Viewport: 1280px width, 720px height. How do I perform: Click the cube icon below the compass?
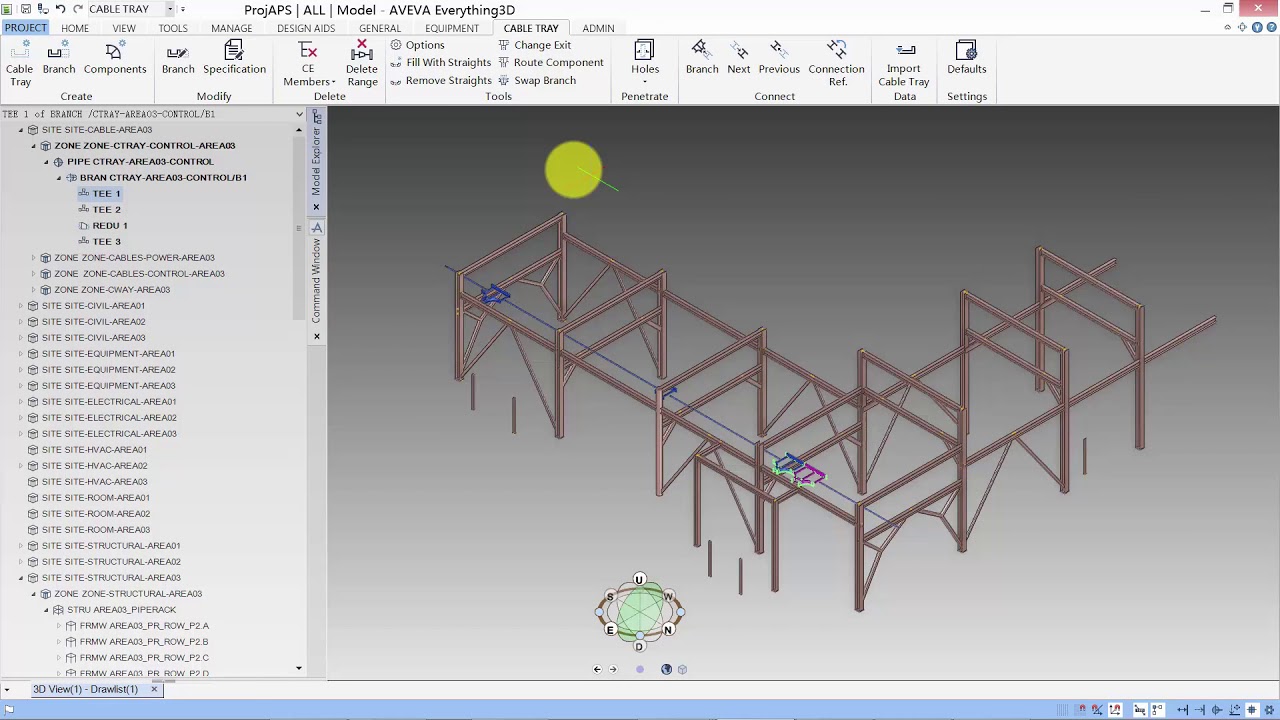[x=682, y=669]
